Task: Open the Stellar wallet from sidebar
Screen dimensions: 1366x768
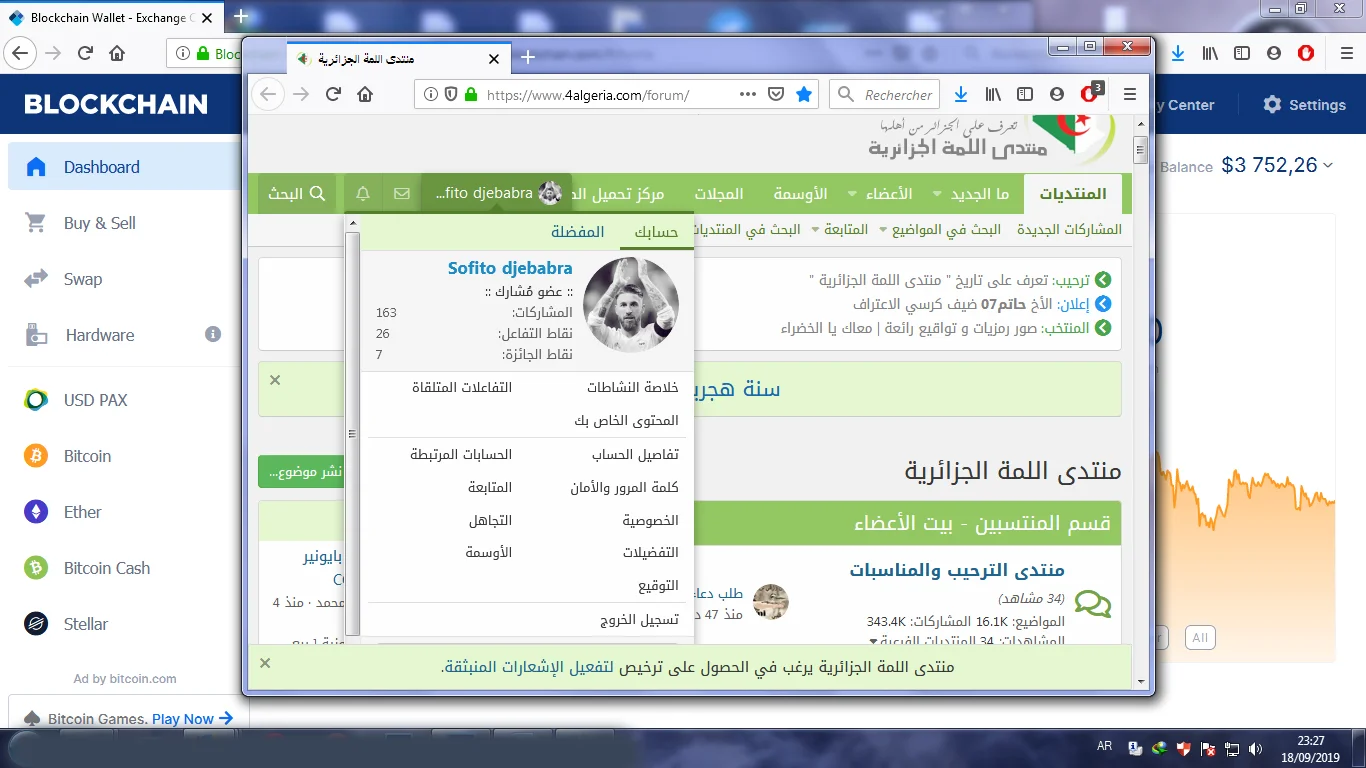Action: 86,624
